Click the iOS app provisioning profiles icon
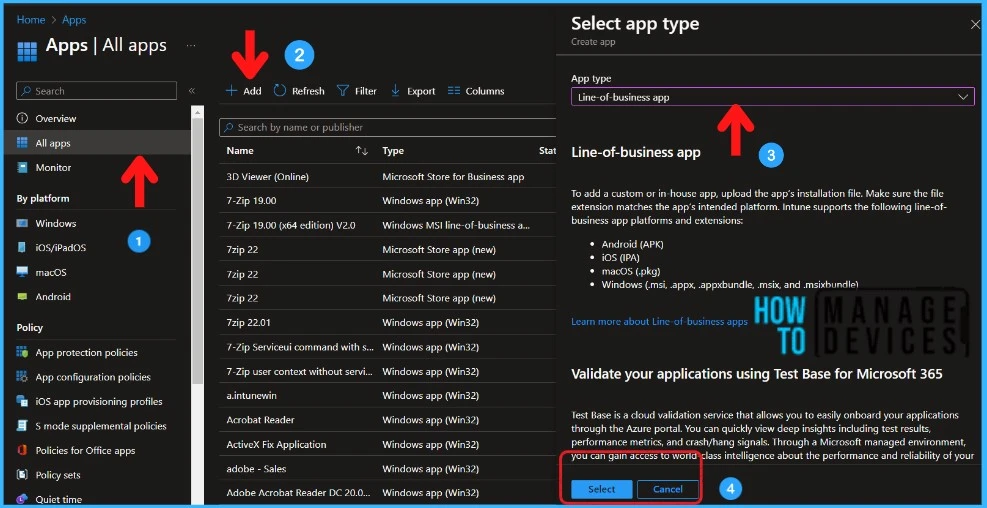The image size is (987, 508). point(22,402)
